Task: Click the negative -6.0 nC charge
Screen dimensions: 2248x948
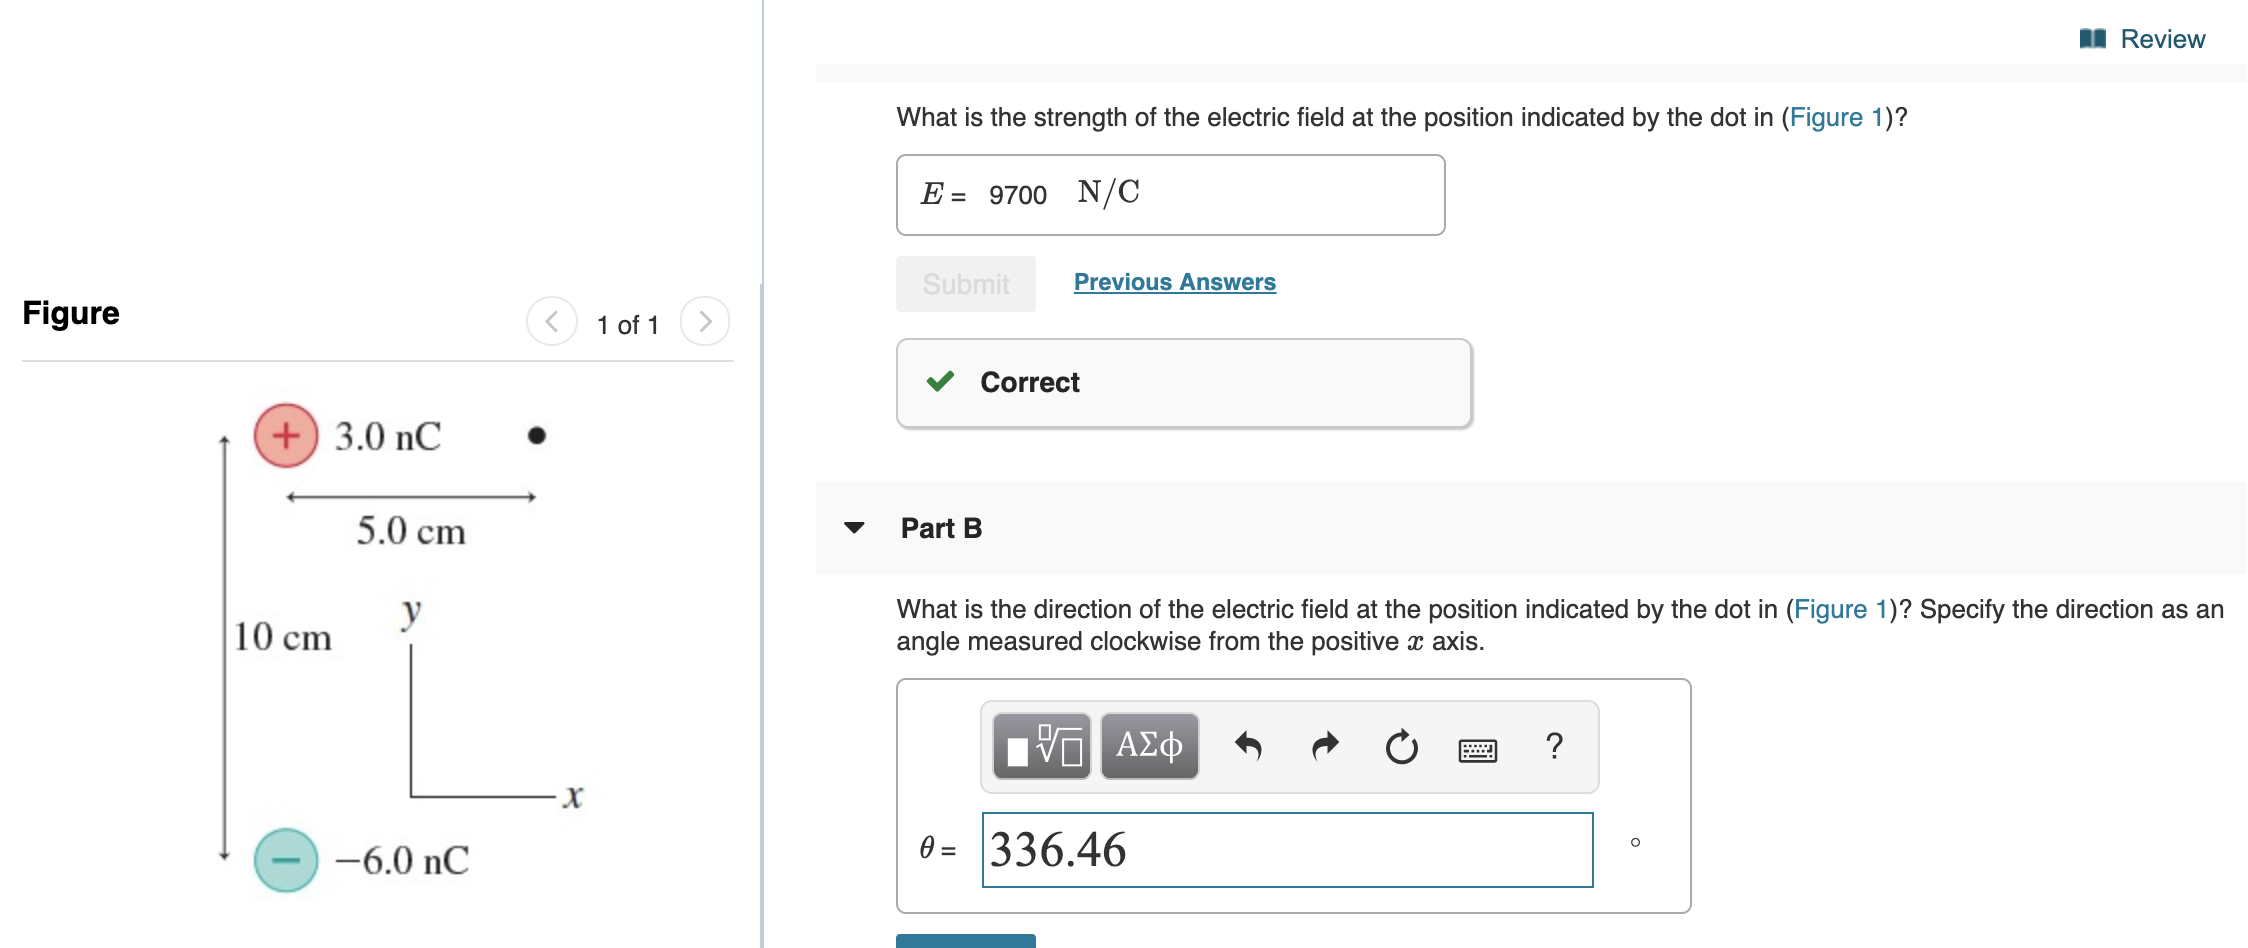Action: [286, 860]
